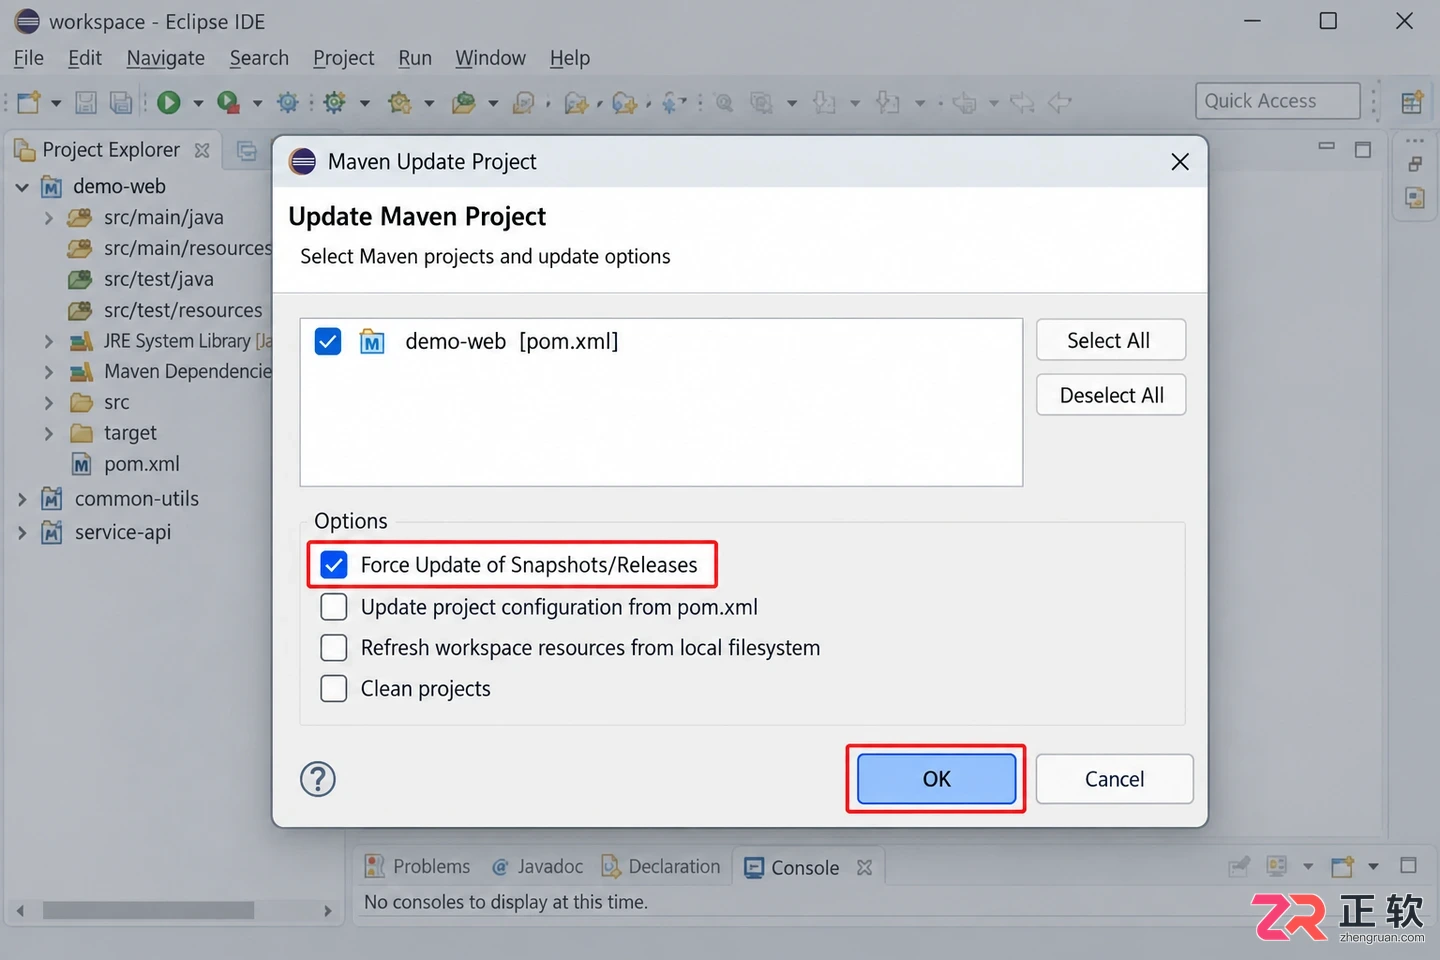The width and height of the screenshot is (1440, 960).
Task: Click the Quick Access search field
Action: pos(1278,101)
